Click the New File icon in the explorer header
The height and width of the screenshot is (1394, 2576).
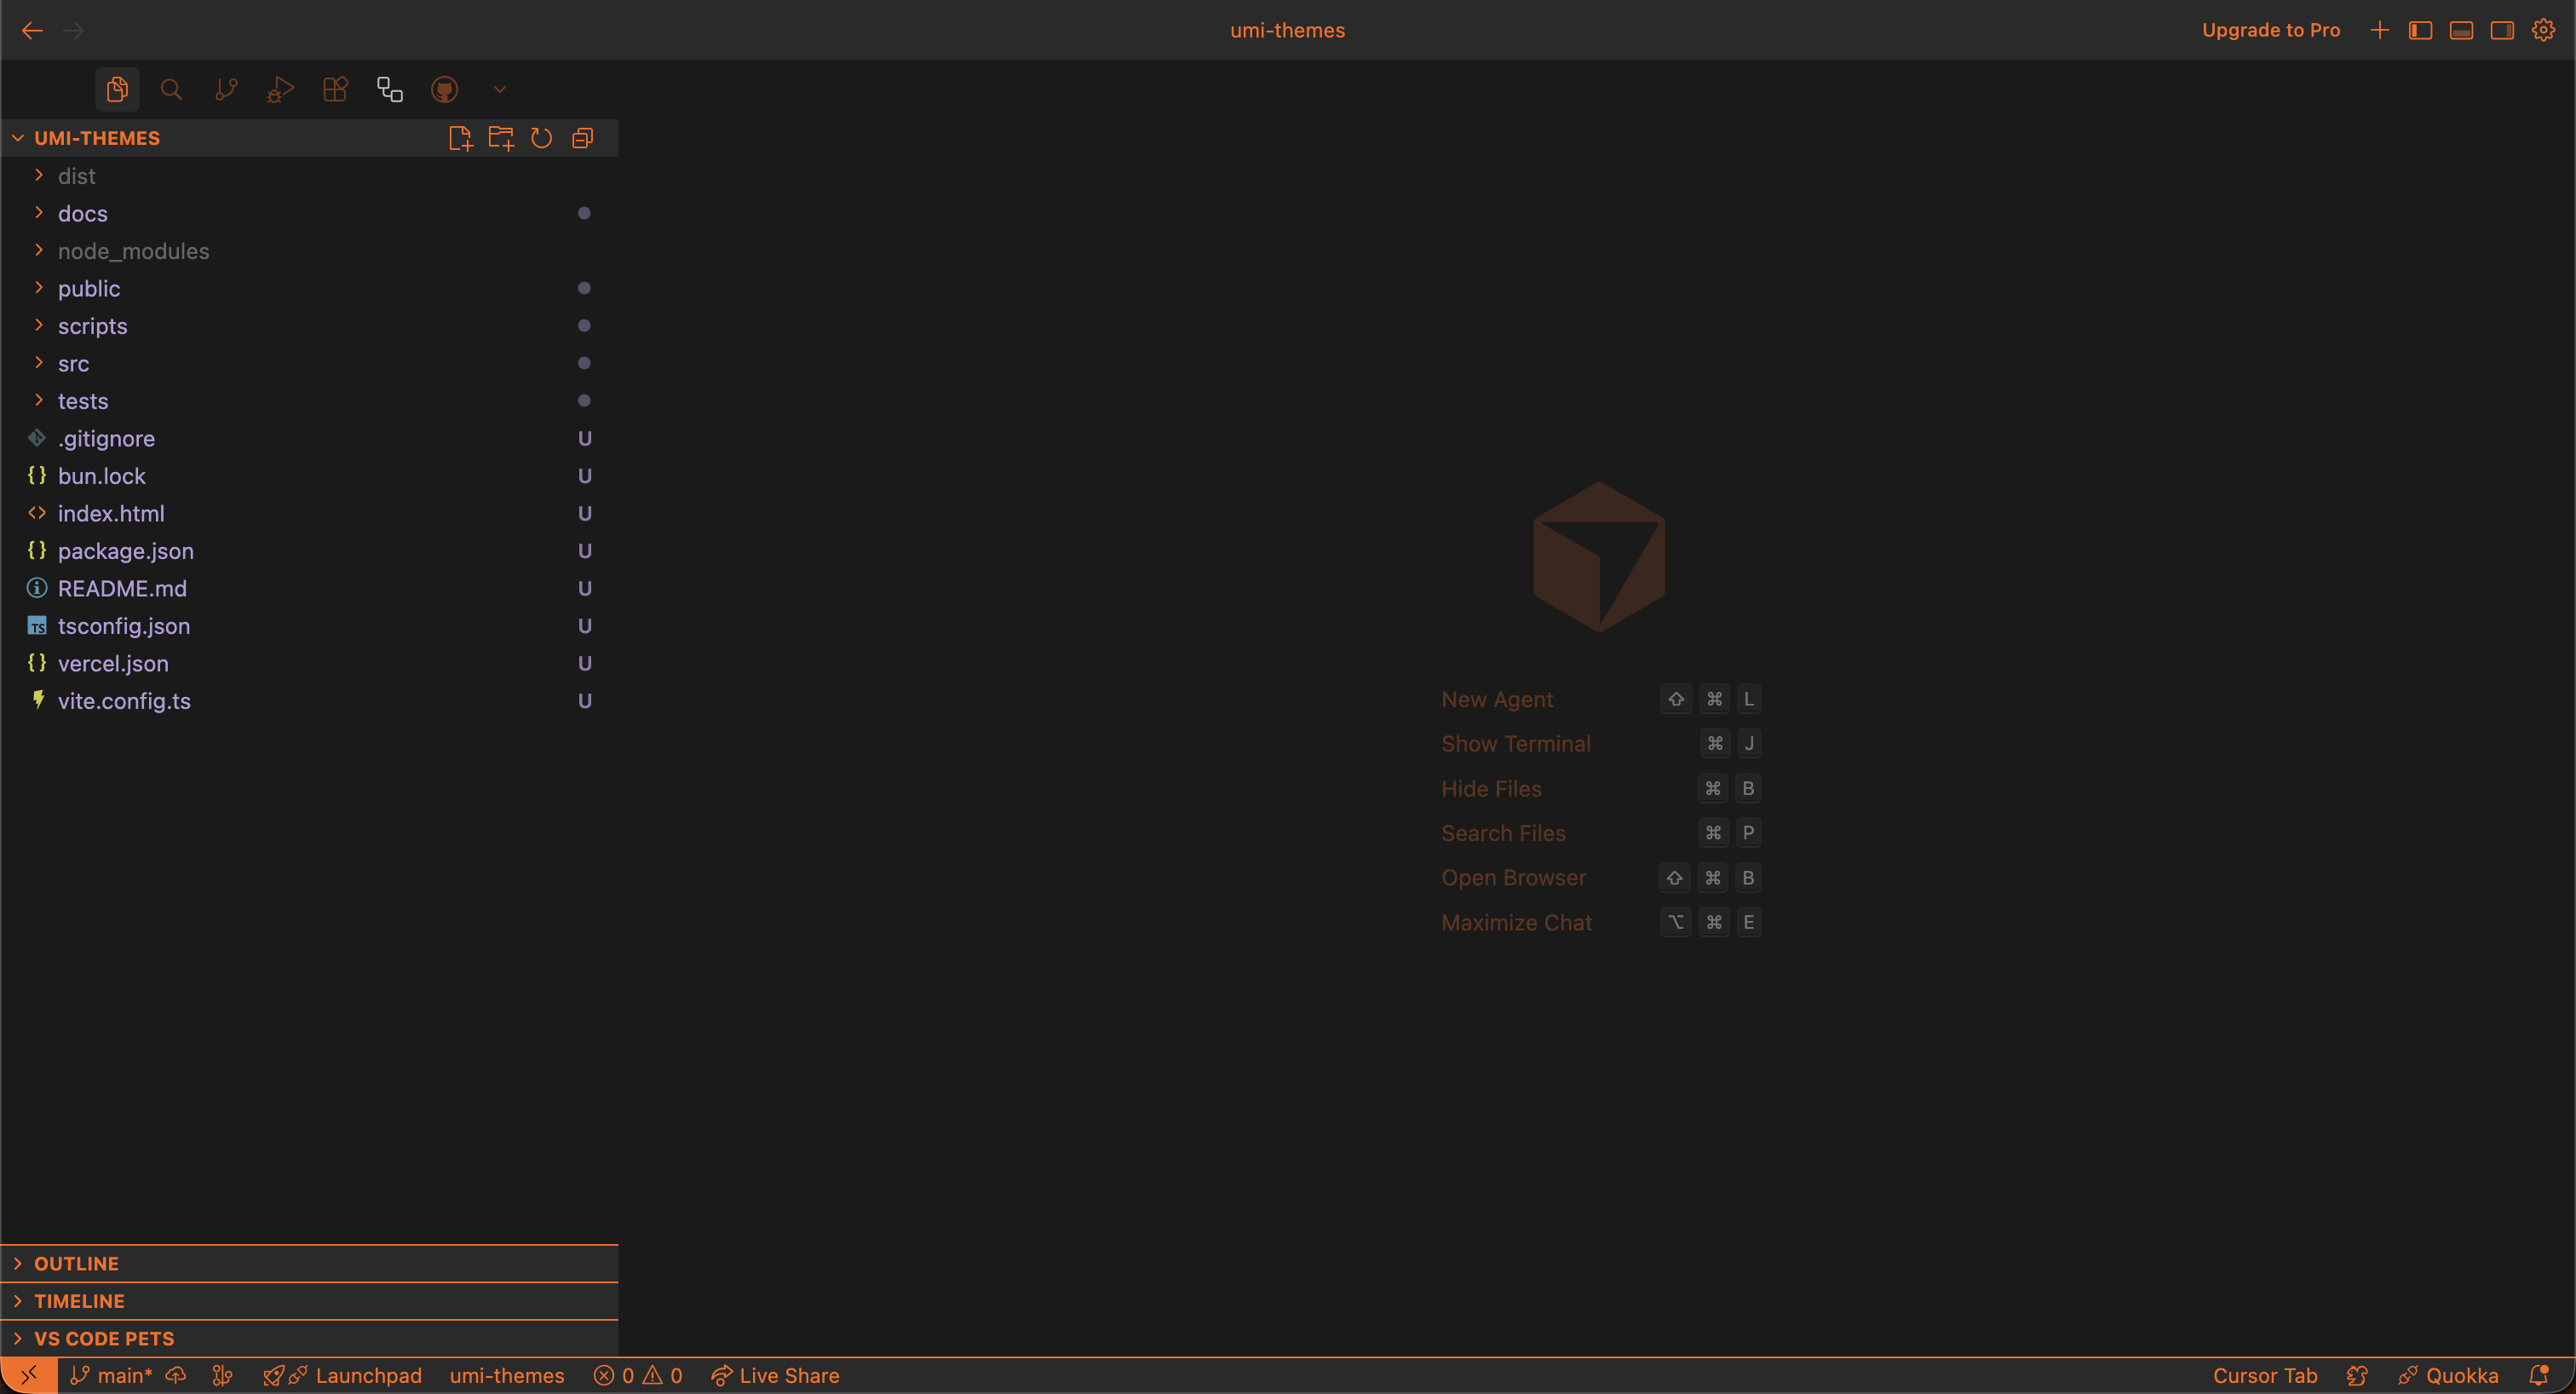461,138
